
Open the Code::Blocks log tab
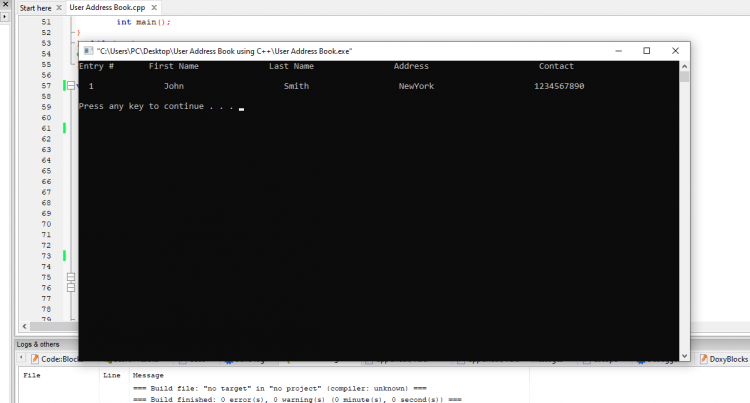[55, 359]
